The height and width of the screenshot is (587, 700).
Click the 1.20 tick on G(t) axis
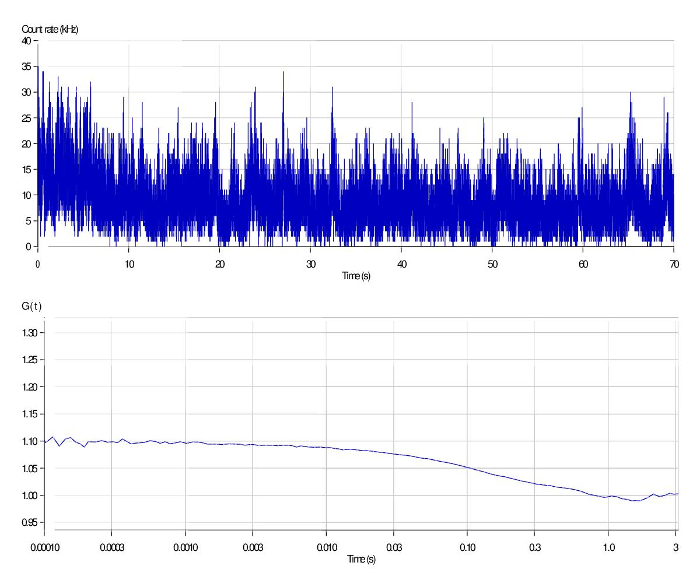pyautogui.click(x=30, y=387)
